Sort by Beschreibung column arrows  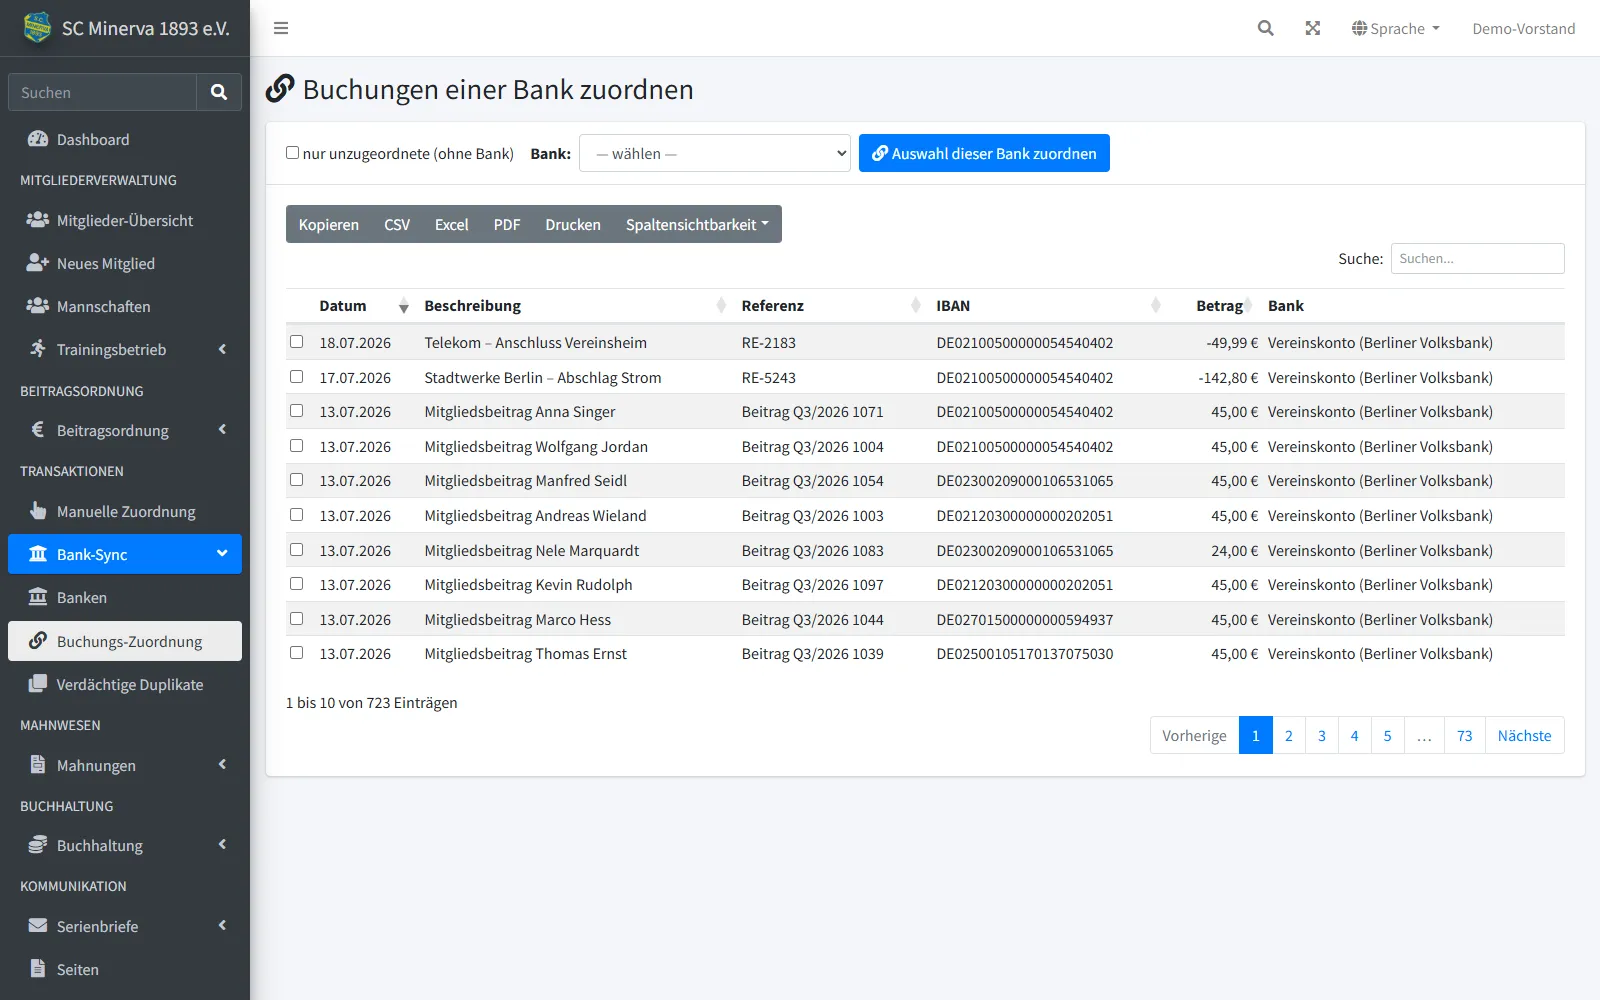click(721, 306)
